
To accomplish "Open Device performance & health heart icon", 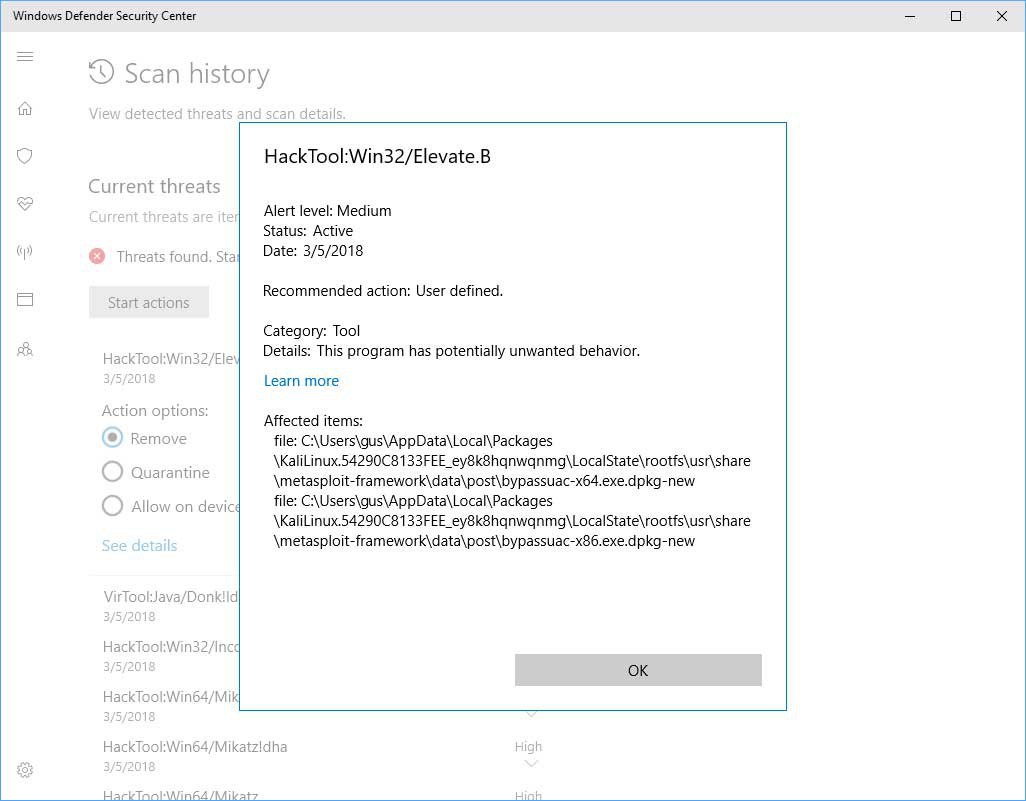I will [x=25, y=204].
